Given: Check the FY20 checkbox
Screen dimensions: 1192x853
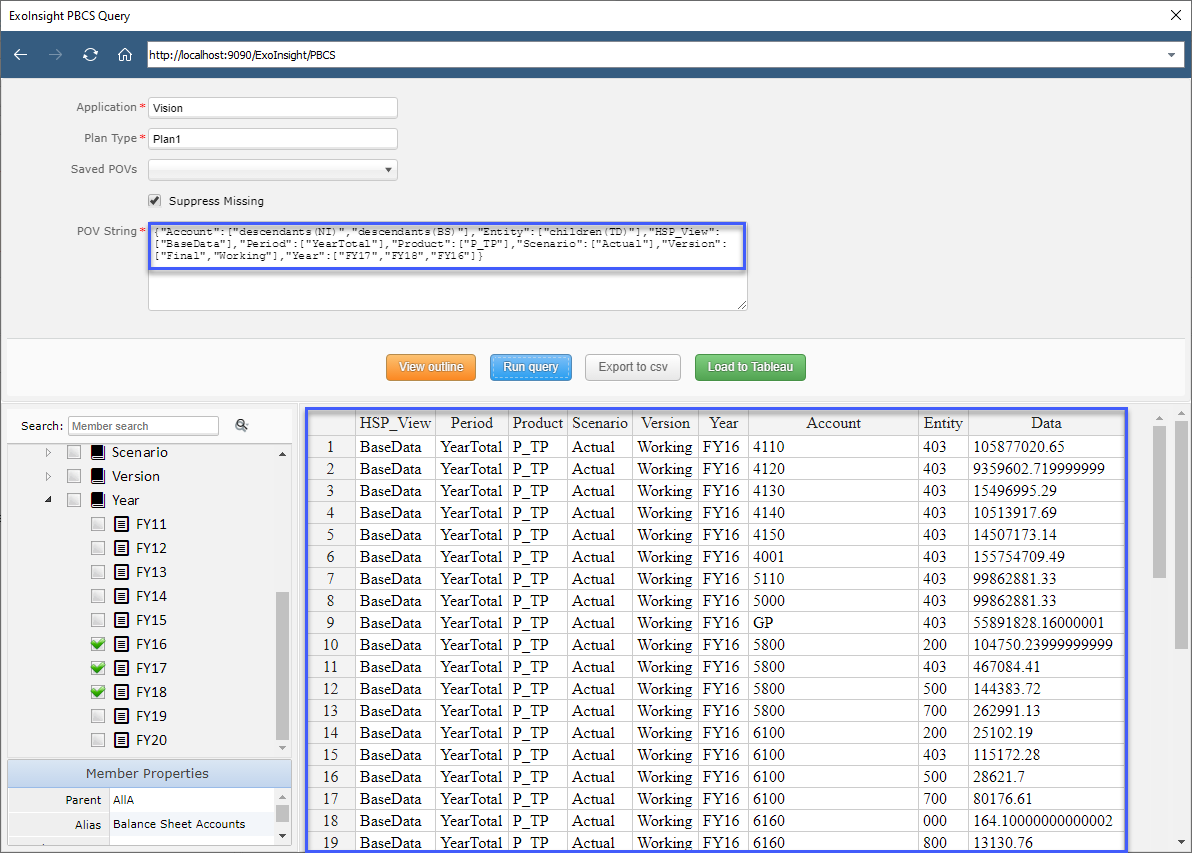Looking at the screenshot, I should point(98,740).
